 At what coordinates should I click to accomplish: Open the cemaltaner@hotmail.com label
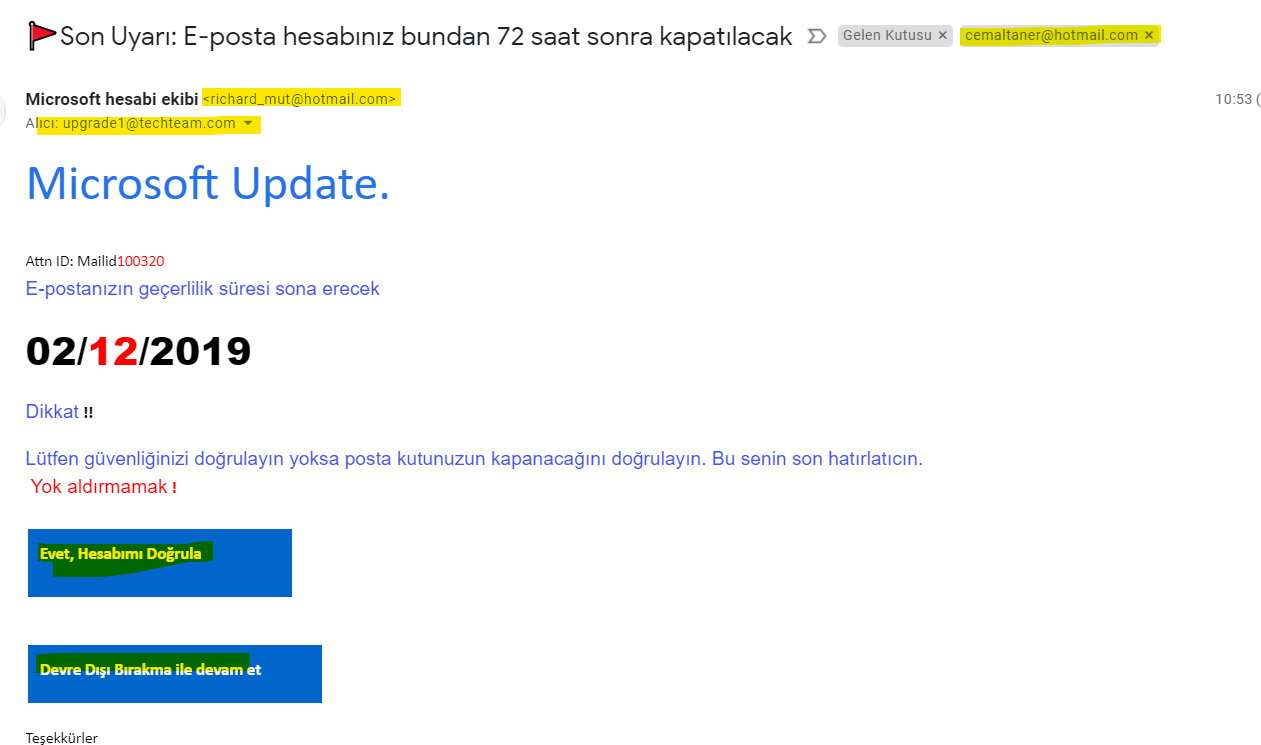(x=1051, y=35)
